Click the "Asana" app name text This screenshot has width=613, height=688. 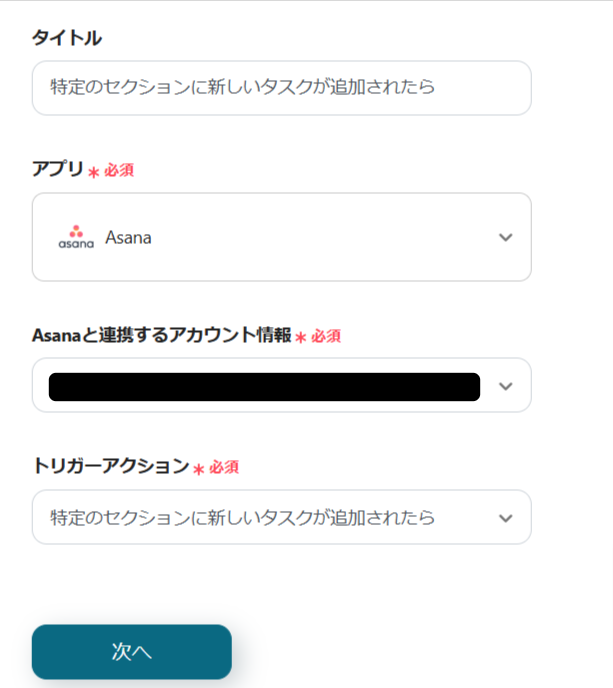[128, 238]
